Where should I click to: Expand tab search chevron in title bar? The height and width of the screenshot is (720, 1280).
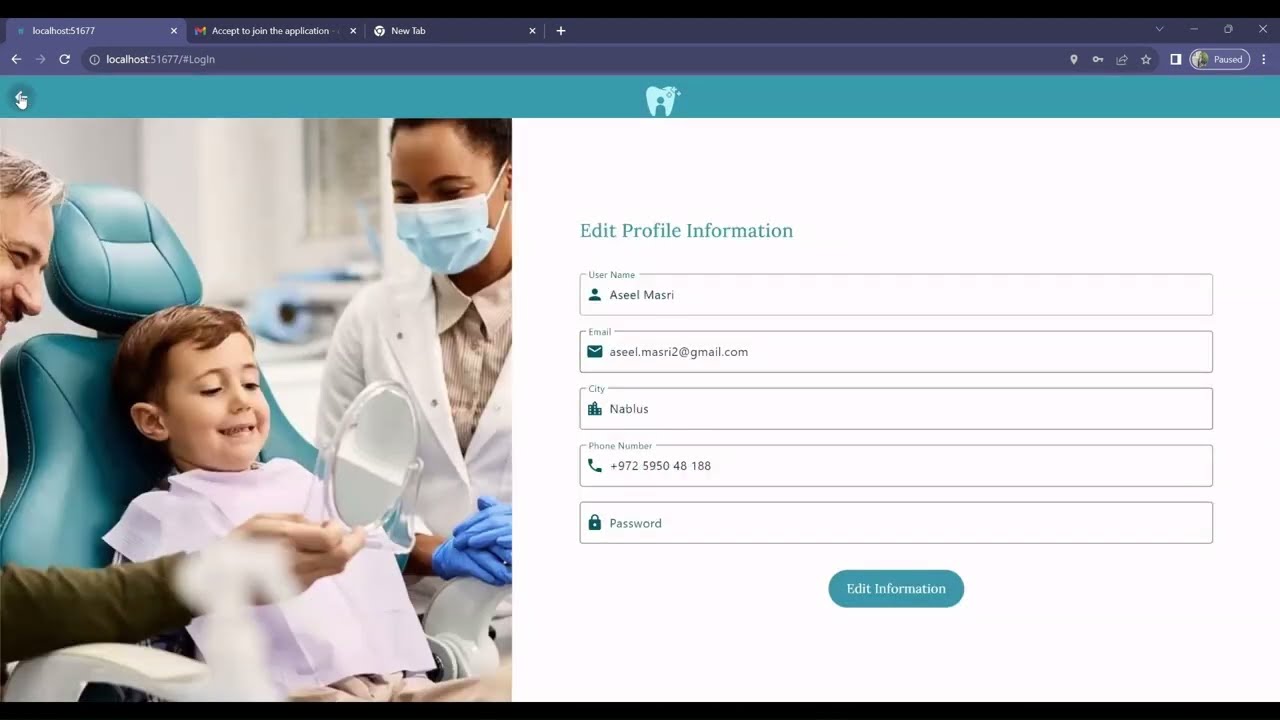point(1160,30)
